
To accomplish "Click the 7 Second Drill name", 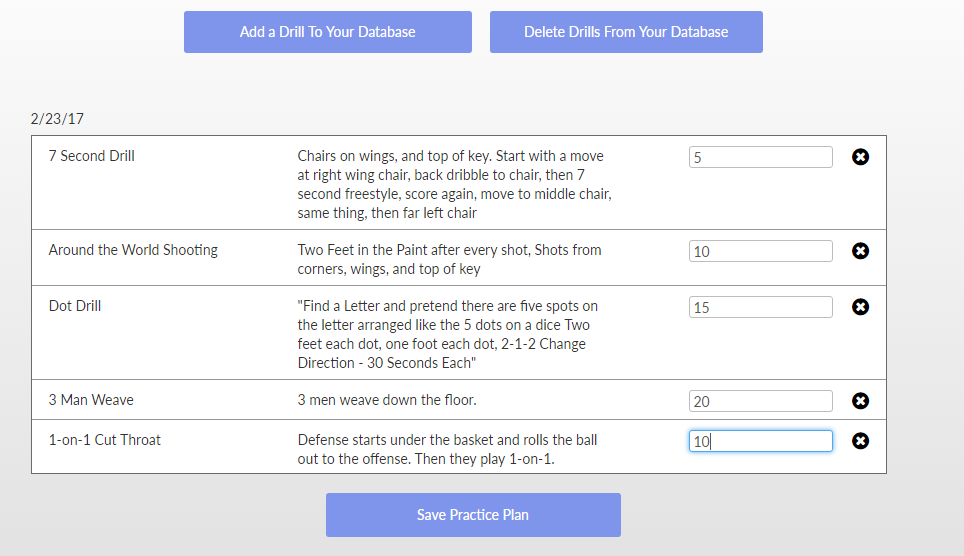I will (92, 156).
